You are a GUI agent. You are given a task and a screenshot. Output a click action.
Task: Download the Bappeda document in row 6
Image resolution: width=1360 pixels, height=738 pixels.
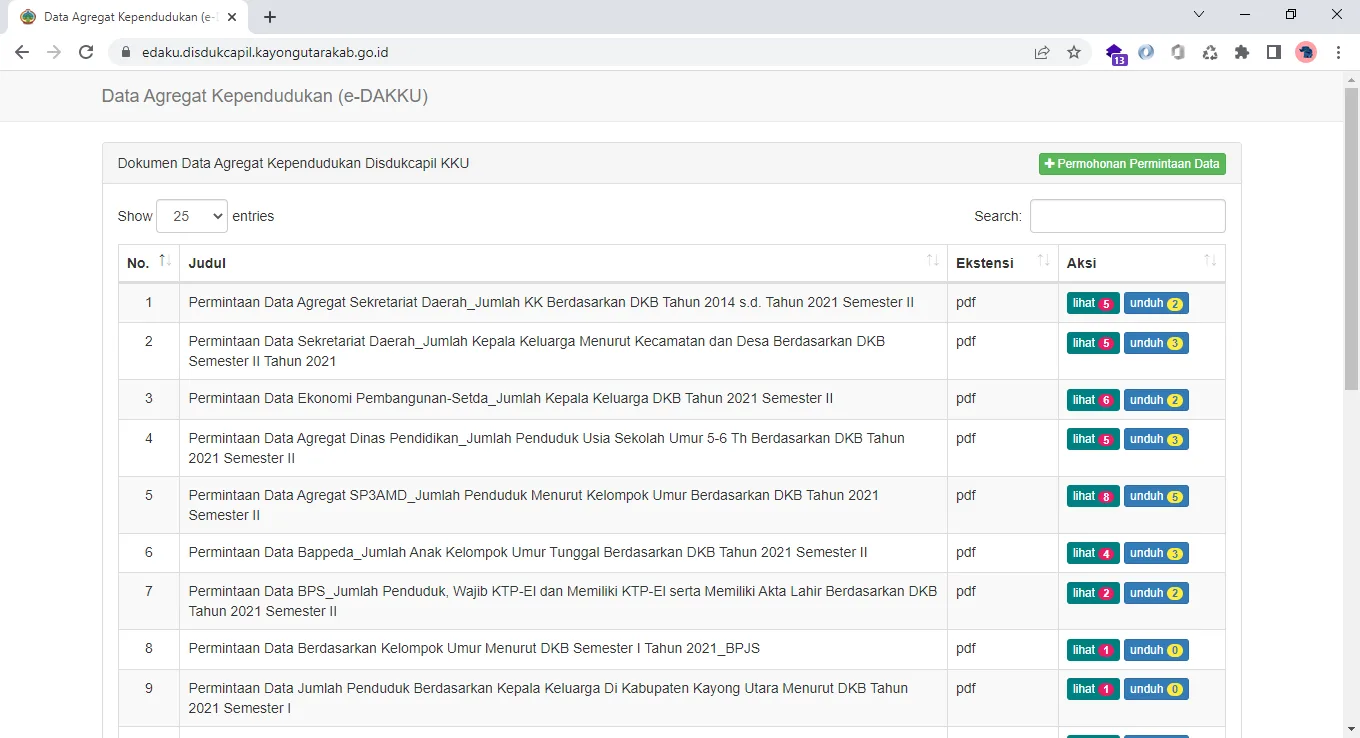tap(1156, 553)
